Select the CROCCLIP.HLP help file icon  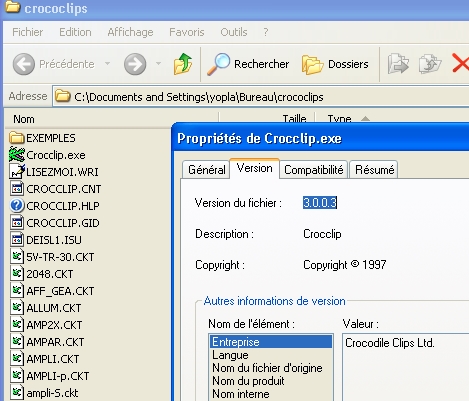[x=17, y=206]
